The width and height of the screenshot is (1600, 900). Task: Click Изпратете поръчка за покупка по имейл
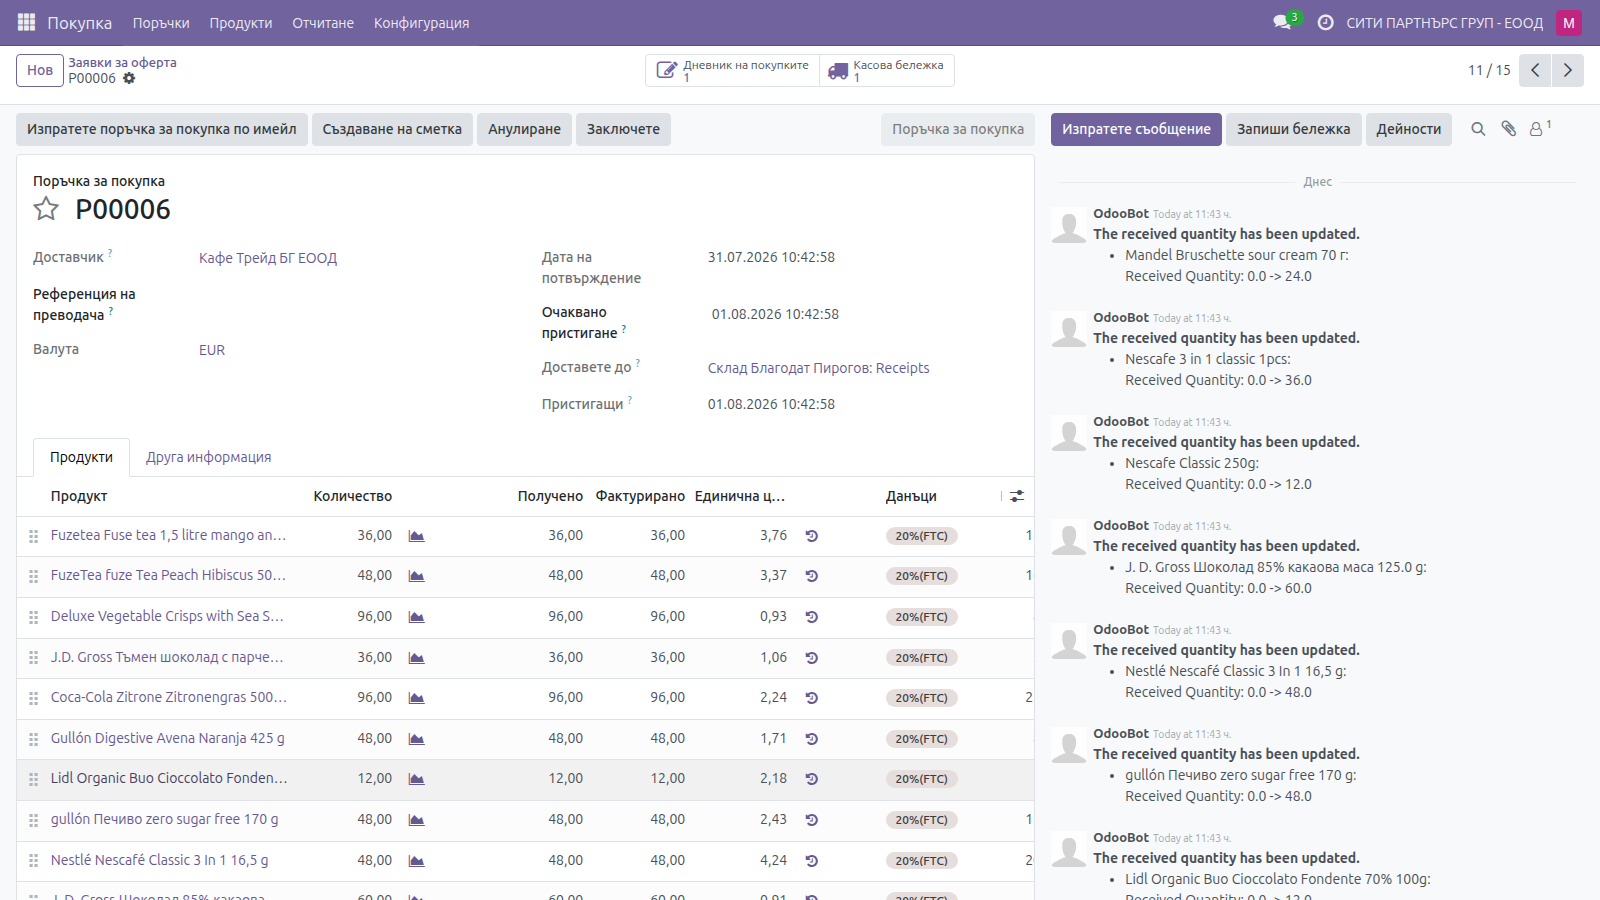coord(162,129)
